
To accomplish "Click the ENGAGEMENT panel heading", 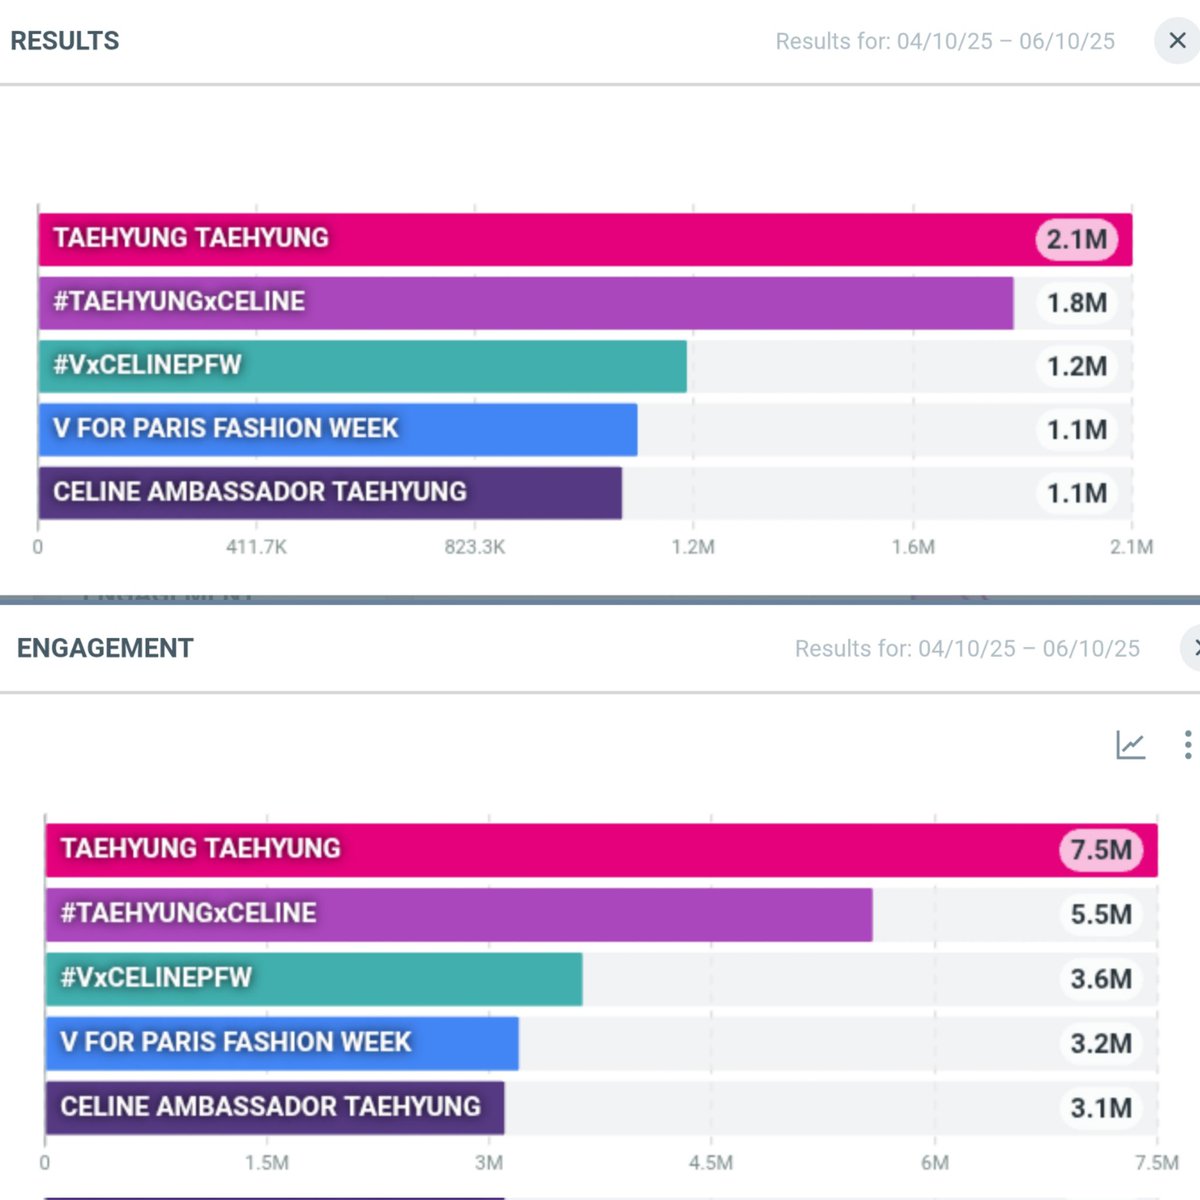I will tap(105, 648).
